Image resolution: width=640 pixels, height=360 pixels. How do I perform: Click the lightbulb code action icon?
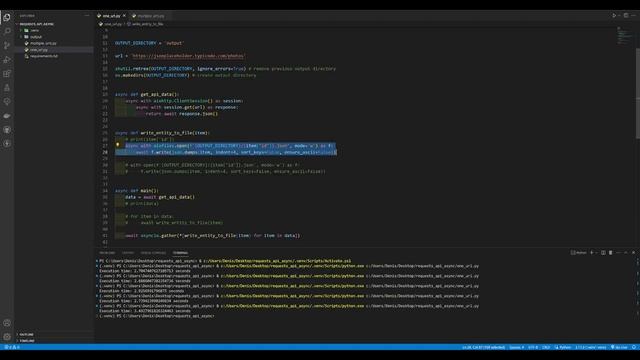118,144
